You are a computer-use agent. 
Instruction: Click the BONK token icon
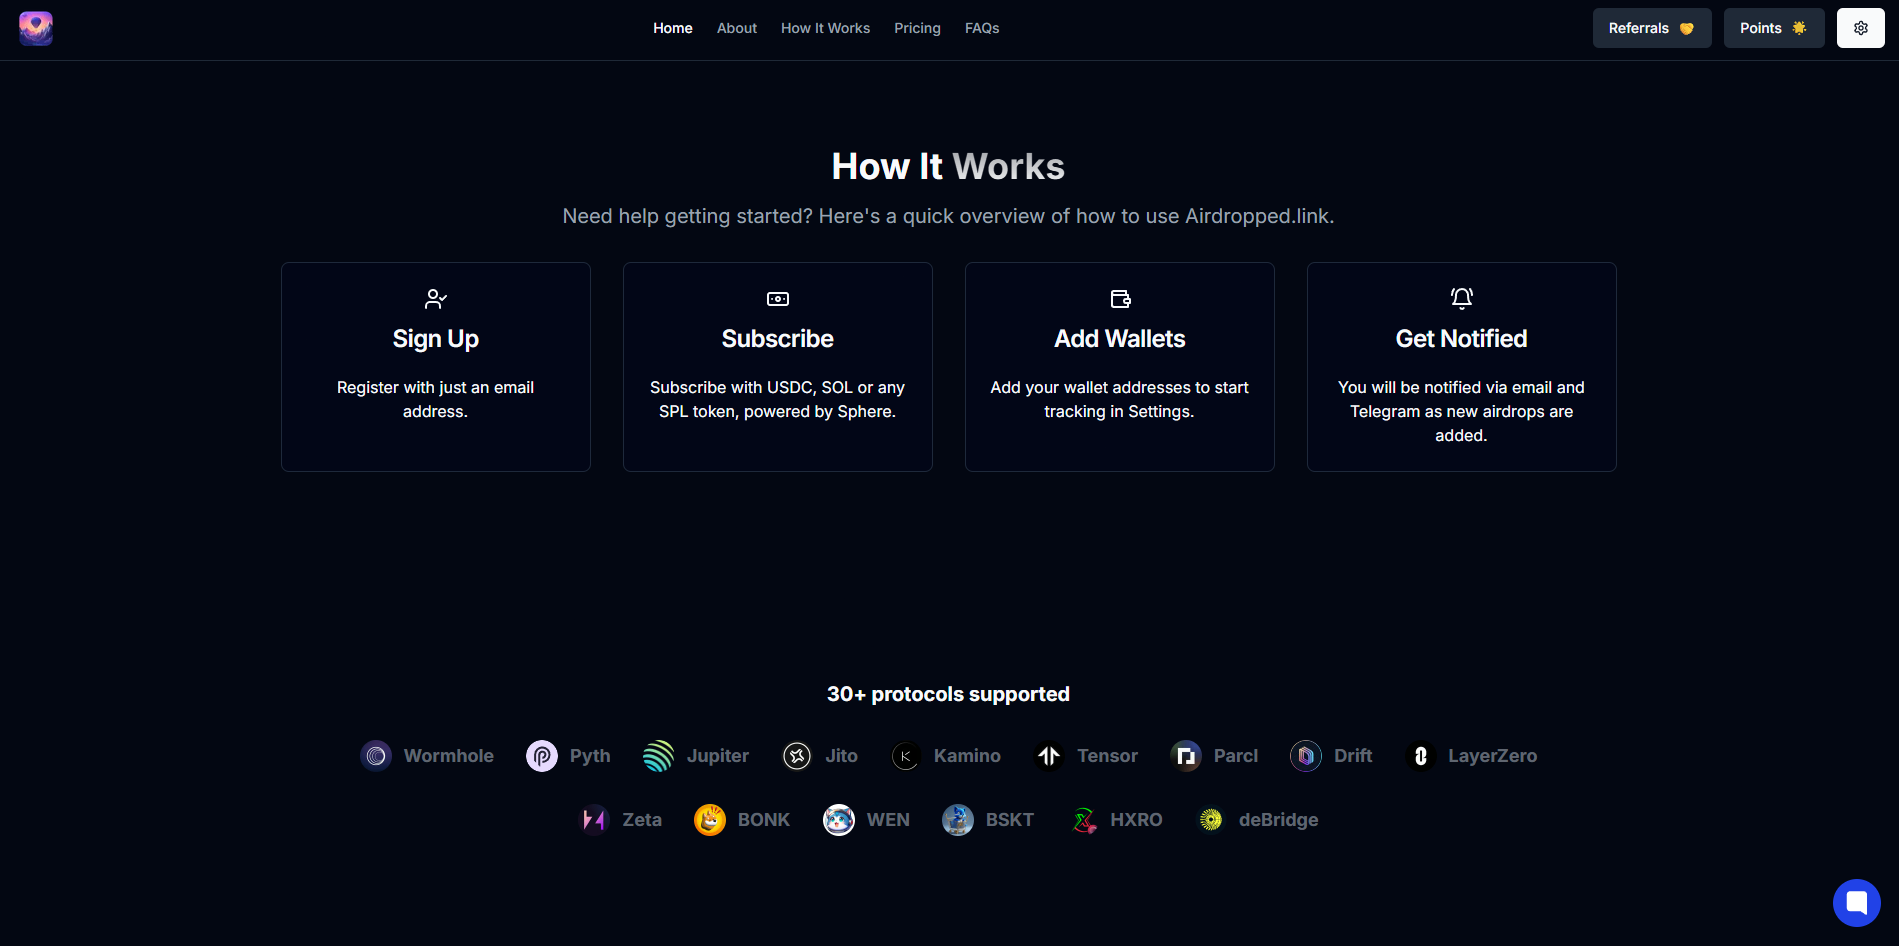[x=710, y=819]
